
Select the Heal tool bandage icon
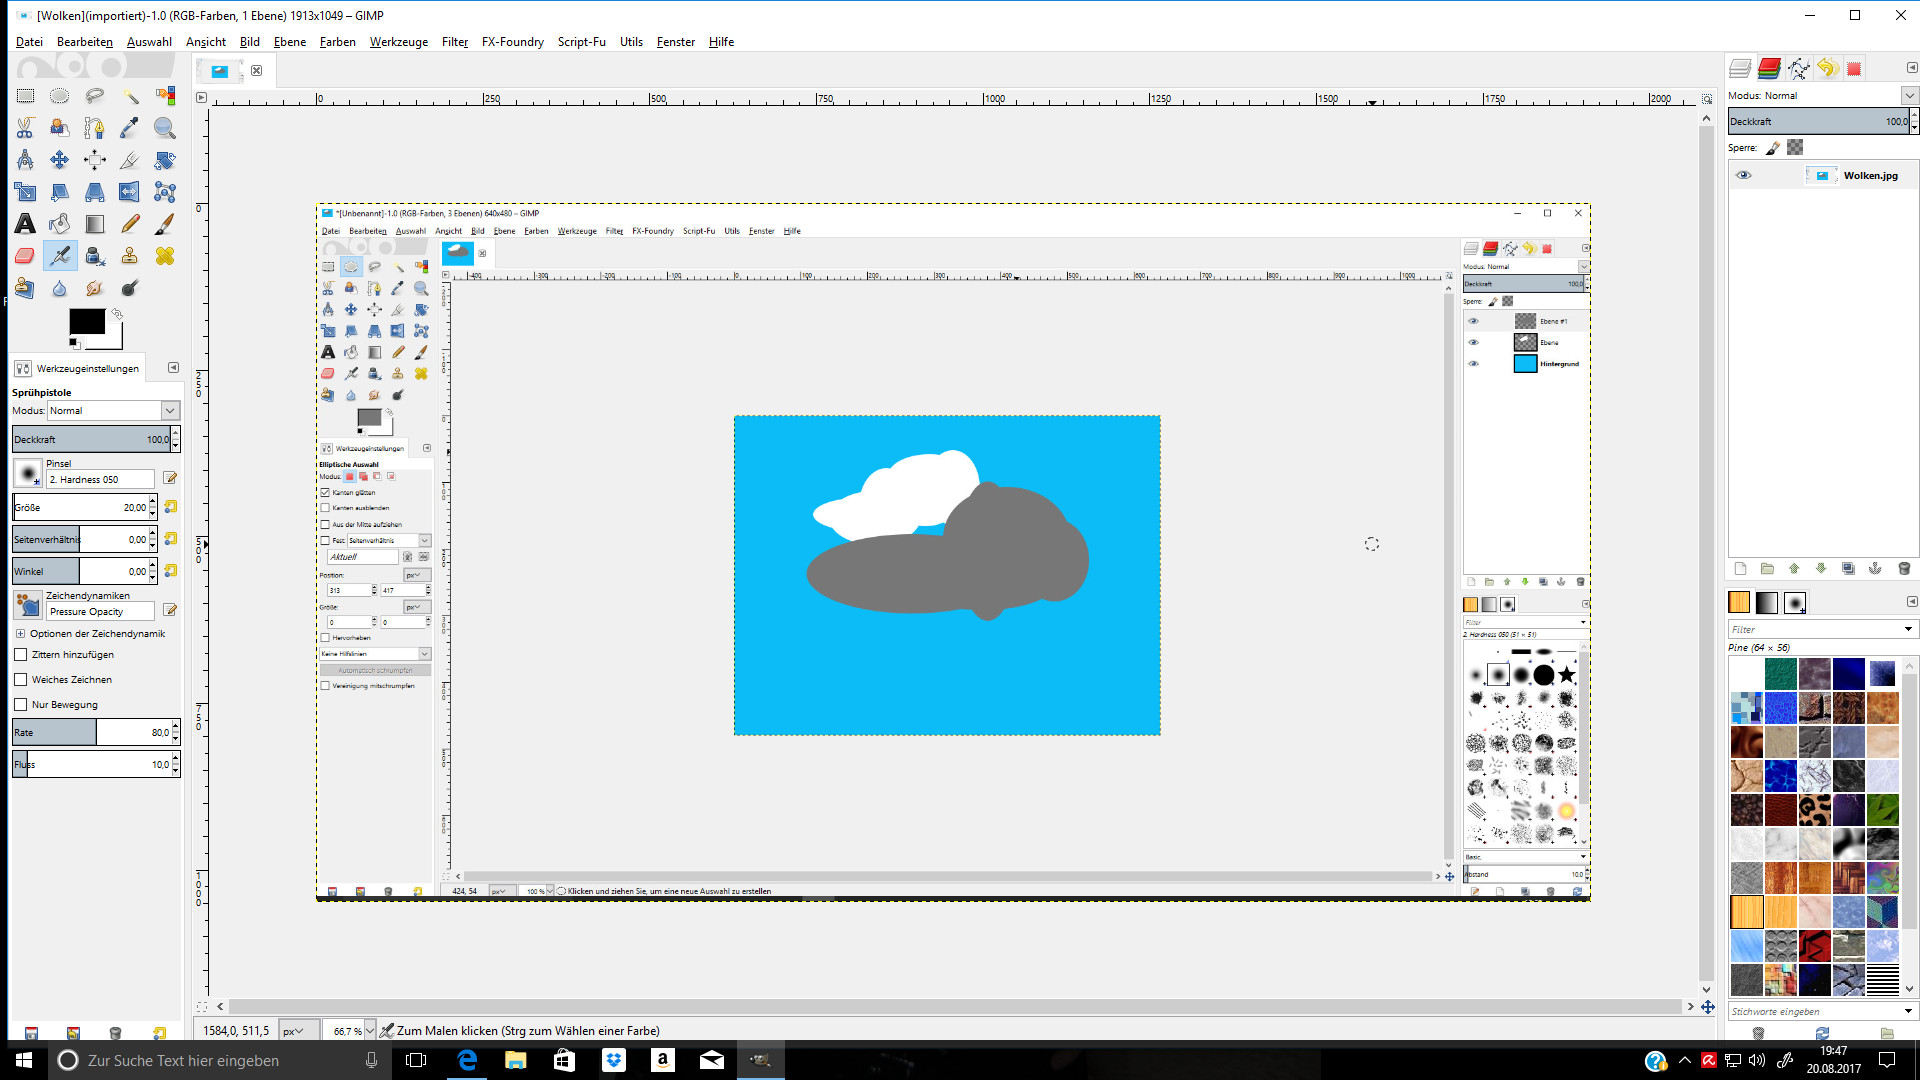(165, 256)
